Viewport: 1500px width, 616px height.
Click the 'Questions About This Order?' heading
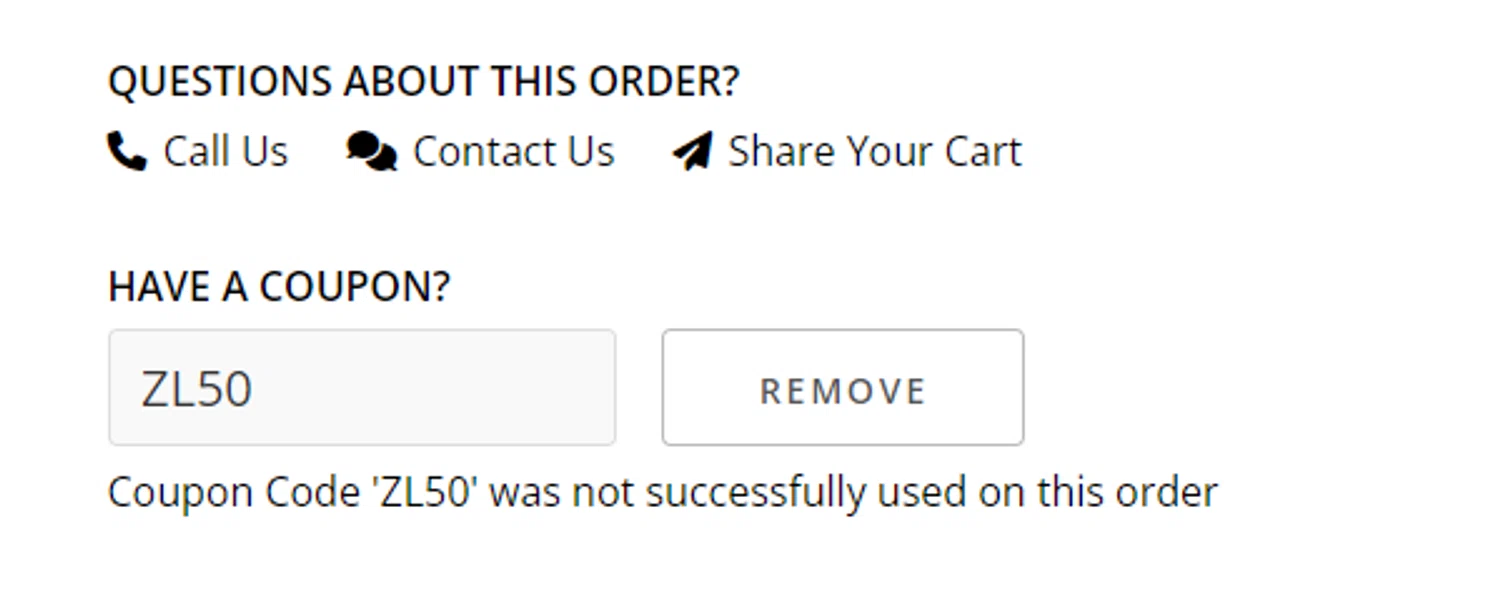[423, 82]
